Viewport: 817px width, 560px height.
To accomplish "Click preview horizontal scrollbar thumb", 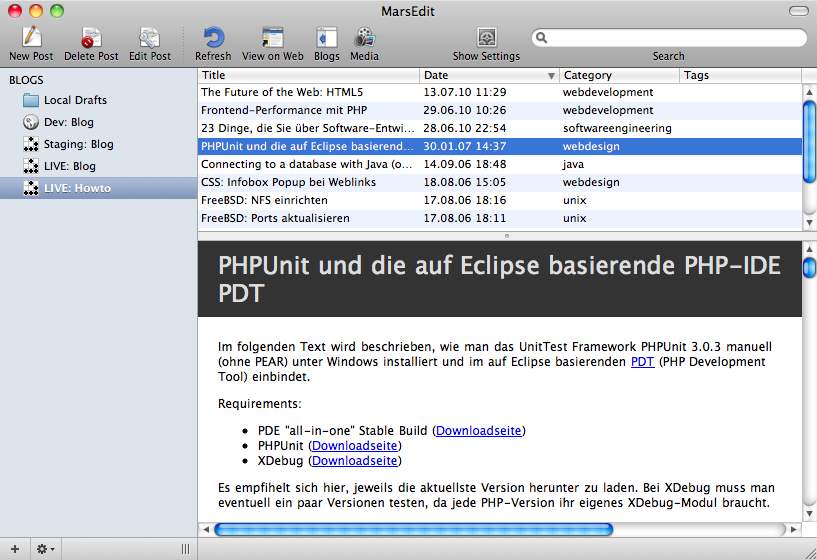I will pos(414,529).
